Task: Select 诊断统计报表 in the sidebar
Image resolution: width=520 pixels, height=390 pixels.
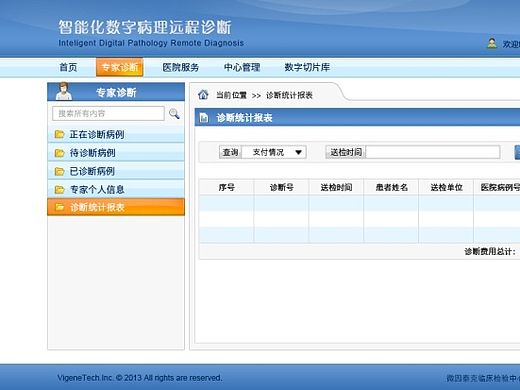Action: [x=116, y=207]
